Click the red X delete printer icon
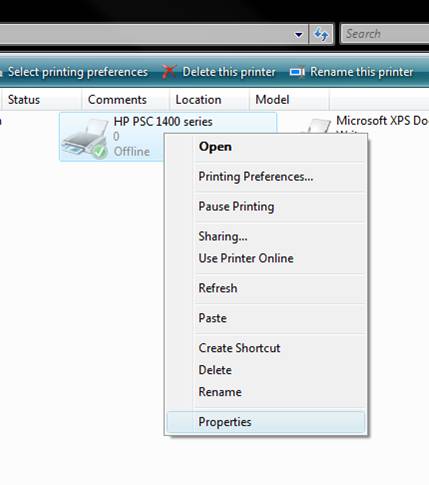Screen dimensions: 429x485 pos(169,72)
